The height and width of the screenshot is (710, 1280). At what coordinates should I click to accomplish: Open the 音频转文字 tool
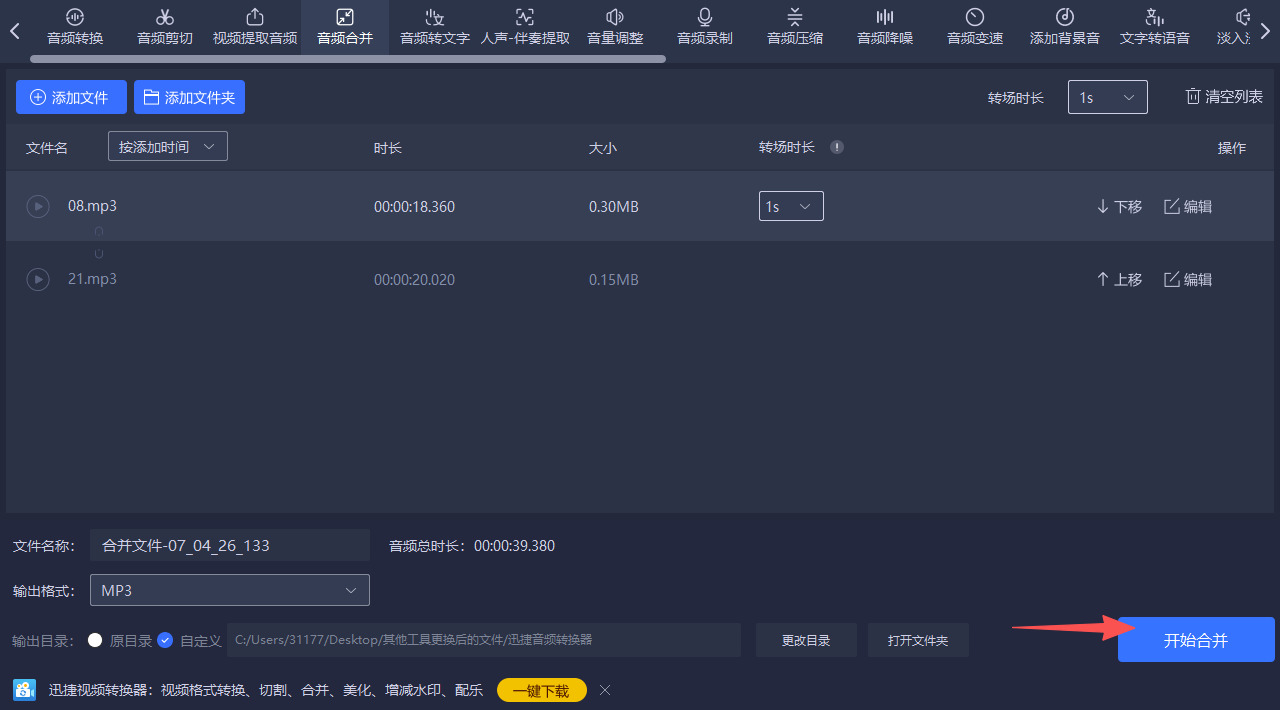coord(435,27)
